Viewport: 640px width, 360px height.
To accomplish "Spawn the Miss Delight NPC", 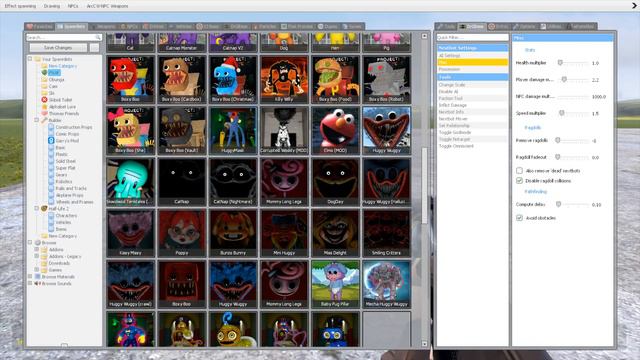I will coord(335,233).
